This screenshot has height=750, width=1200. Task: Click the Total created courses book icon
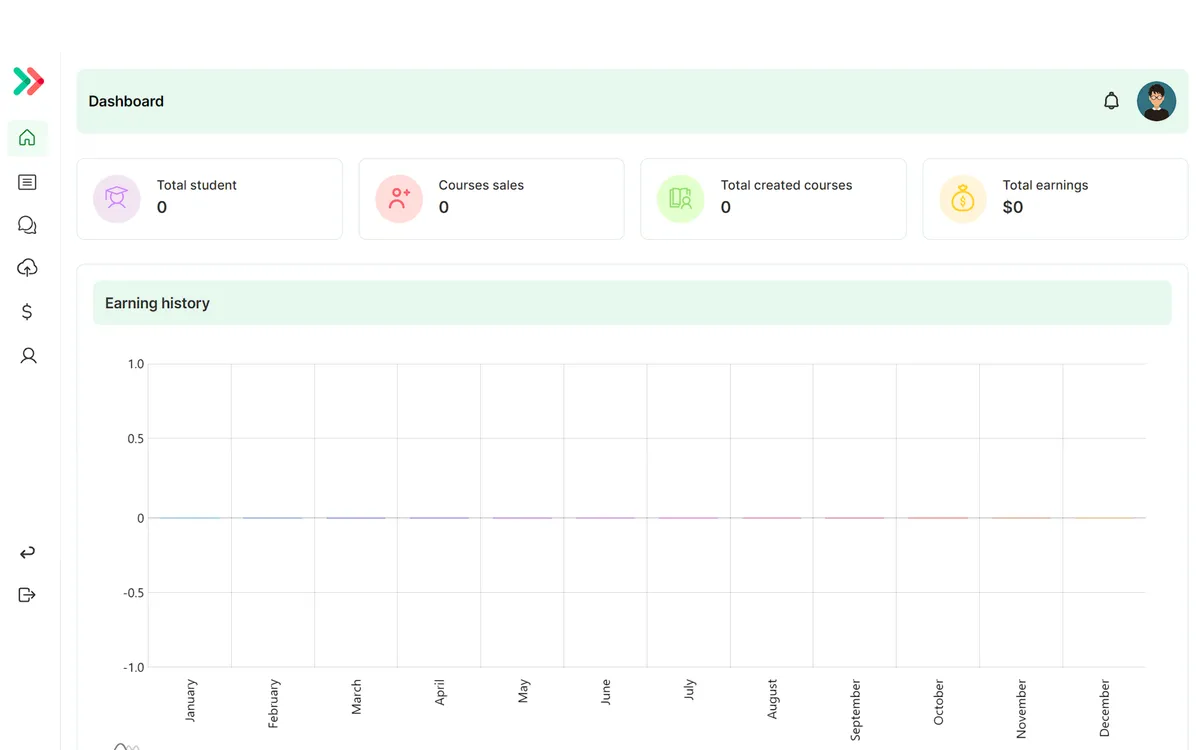click(681, 199)
